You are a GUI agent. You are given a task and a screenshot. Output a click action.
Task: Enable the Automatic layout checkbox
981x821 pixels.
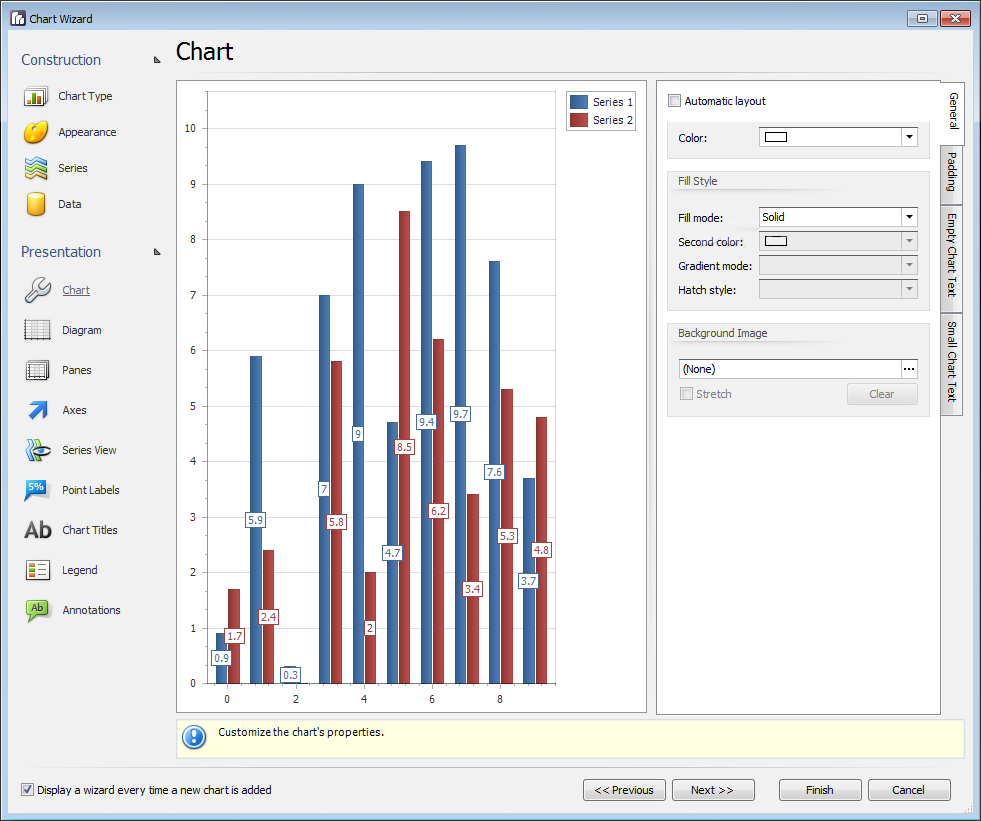[x=674, y=101]
